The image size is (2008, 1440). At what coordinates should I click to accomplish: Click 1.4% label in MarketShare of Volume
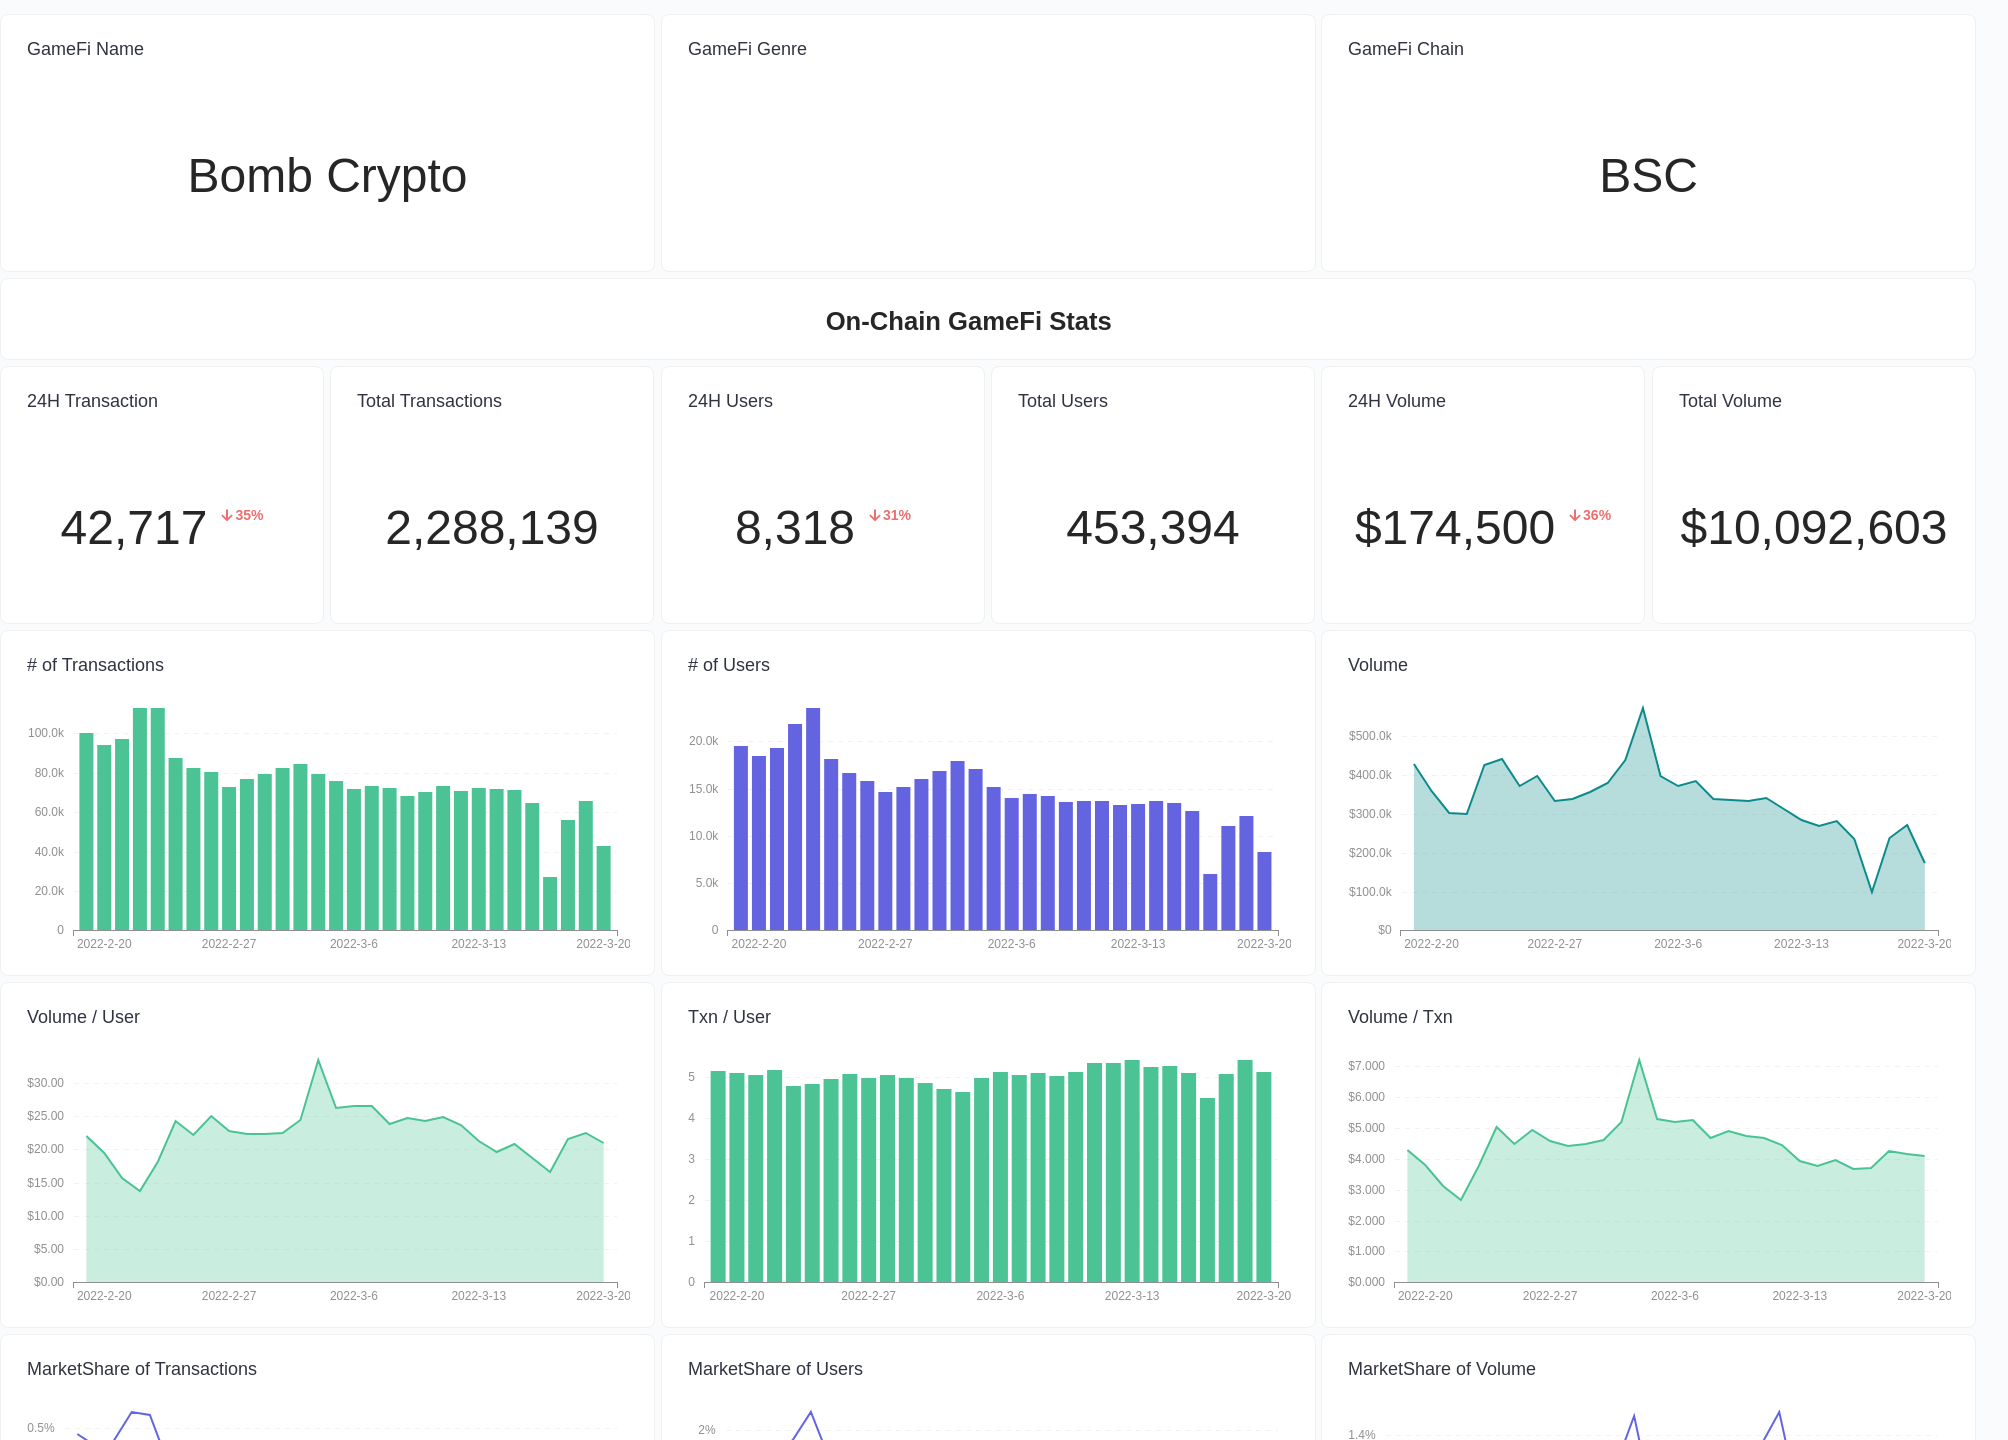point(1362,1435)
